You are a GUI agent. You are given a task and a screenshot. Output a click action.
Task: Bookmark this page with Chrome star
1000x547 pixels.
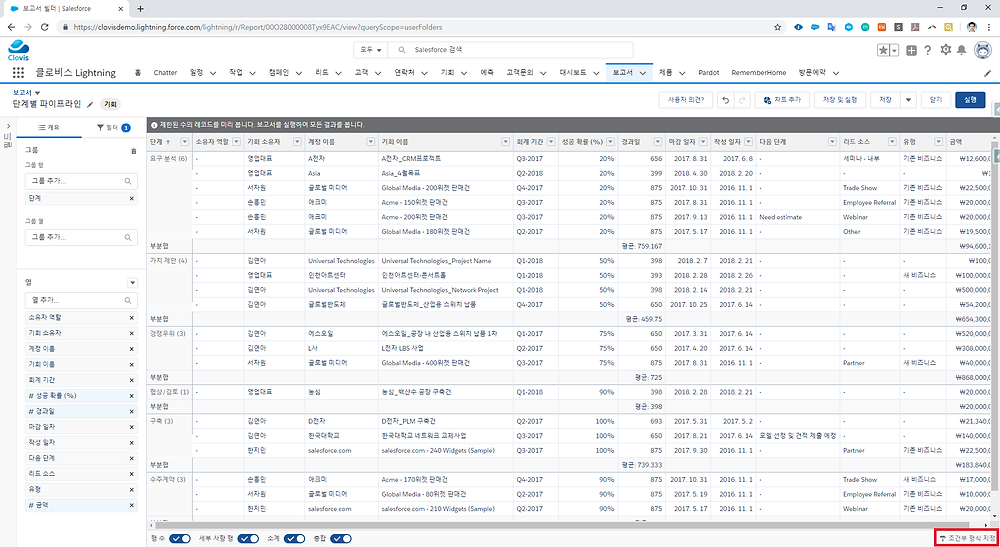(x=777, y=27)
